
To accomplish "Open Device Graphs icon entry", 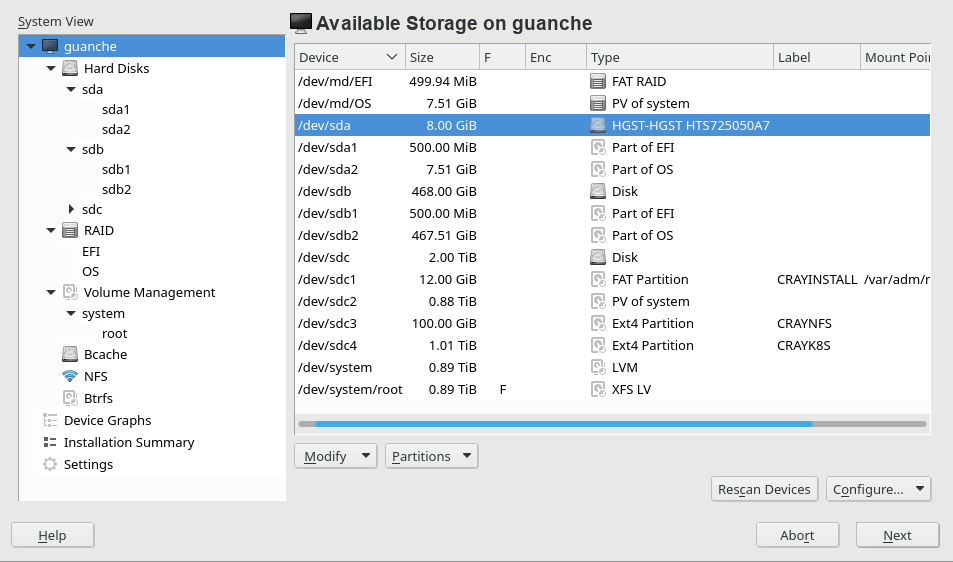I will (50, 421).
